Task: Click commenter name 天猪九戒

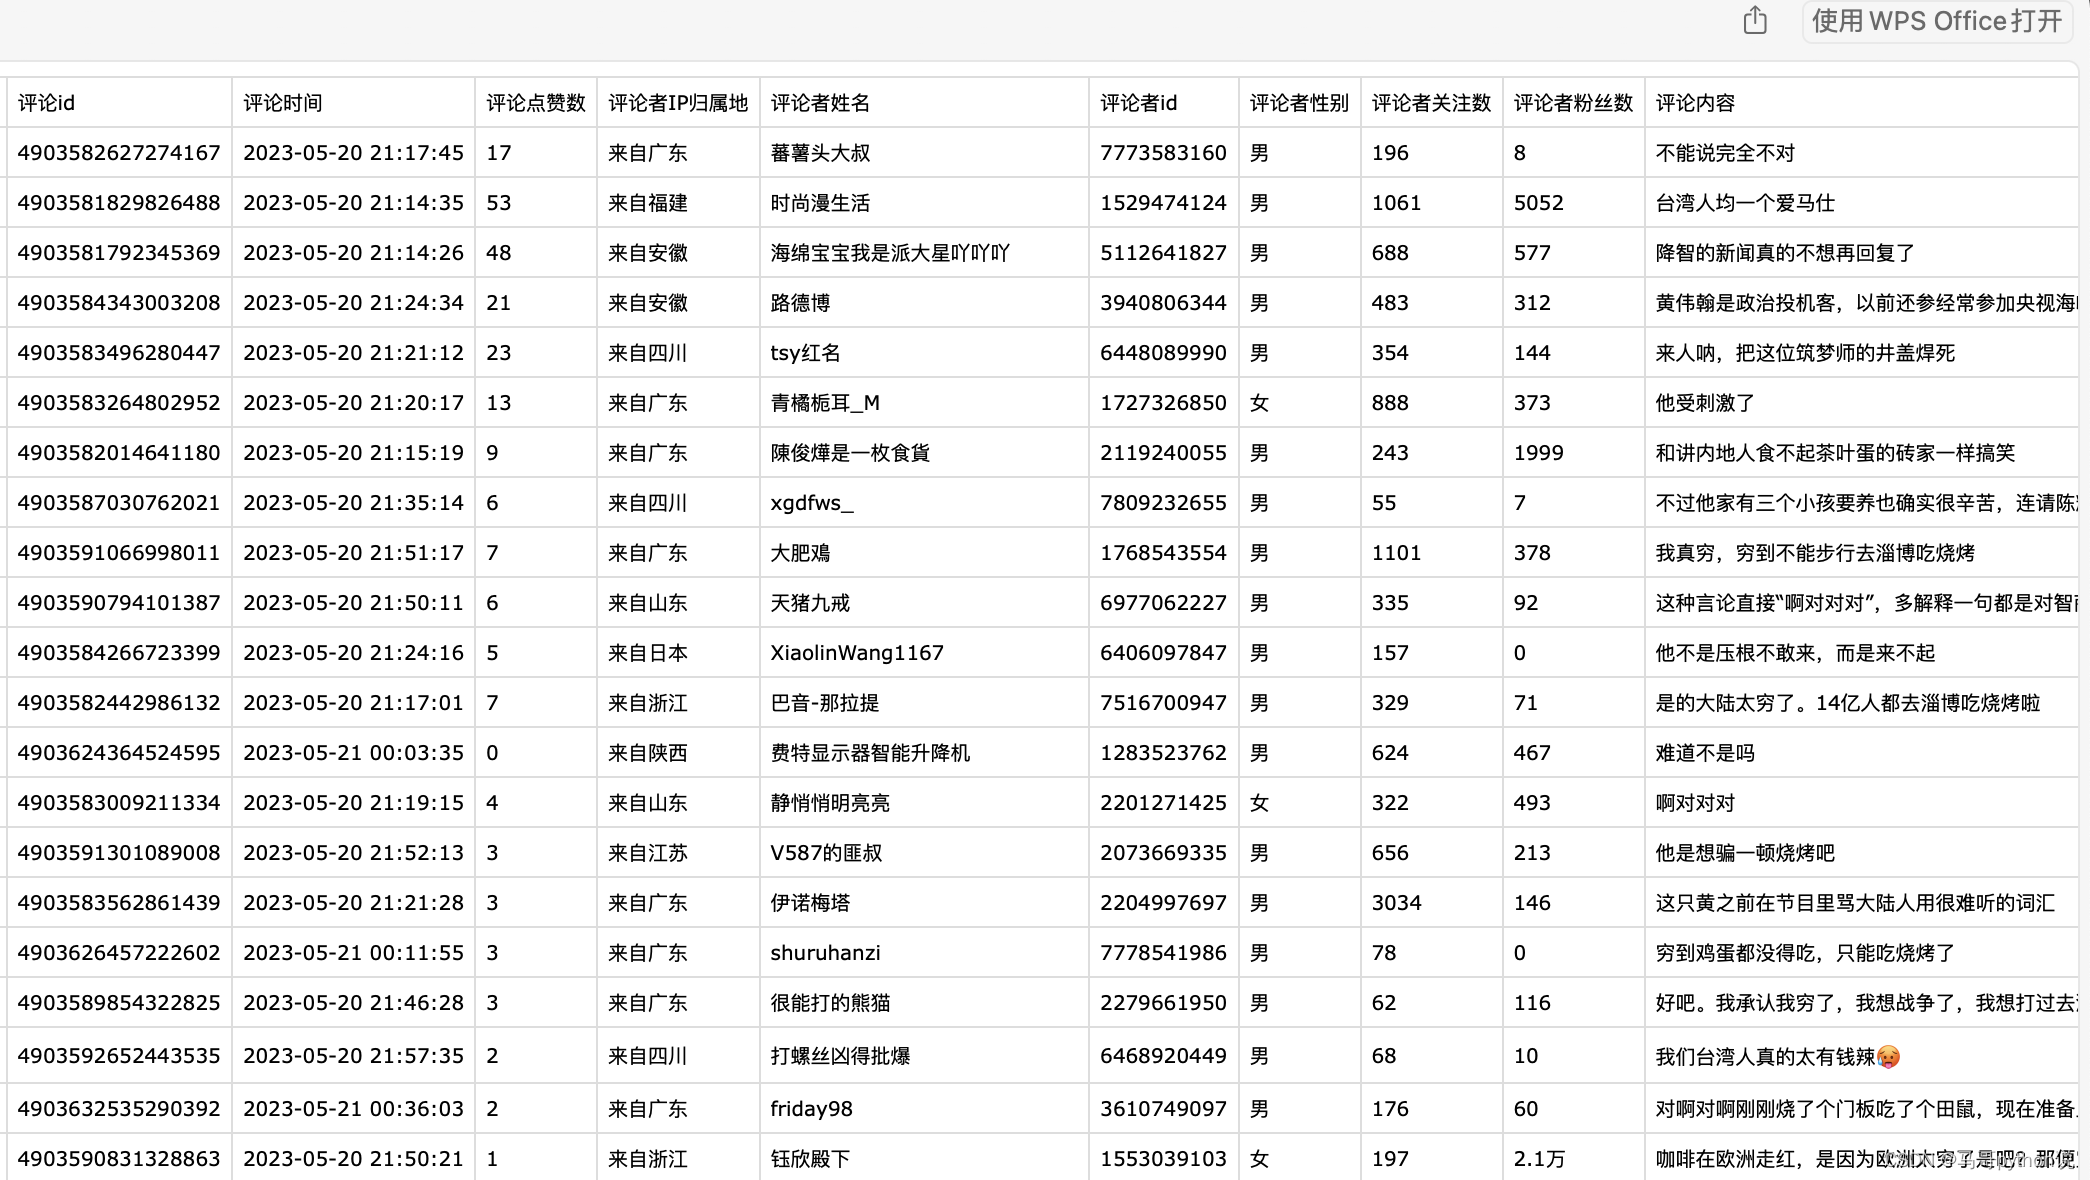Action: click(810, 603)
